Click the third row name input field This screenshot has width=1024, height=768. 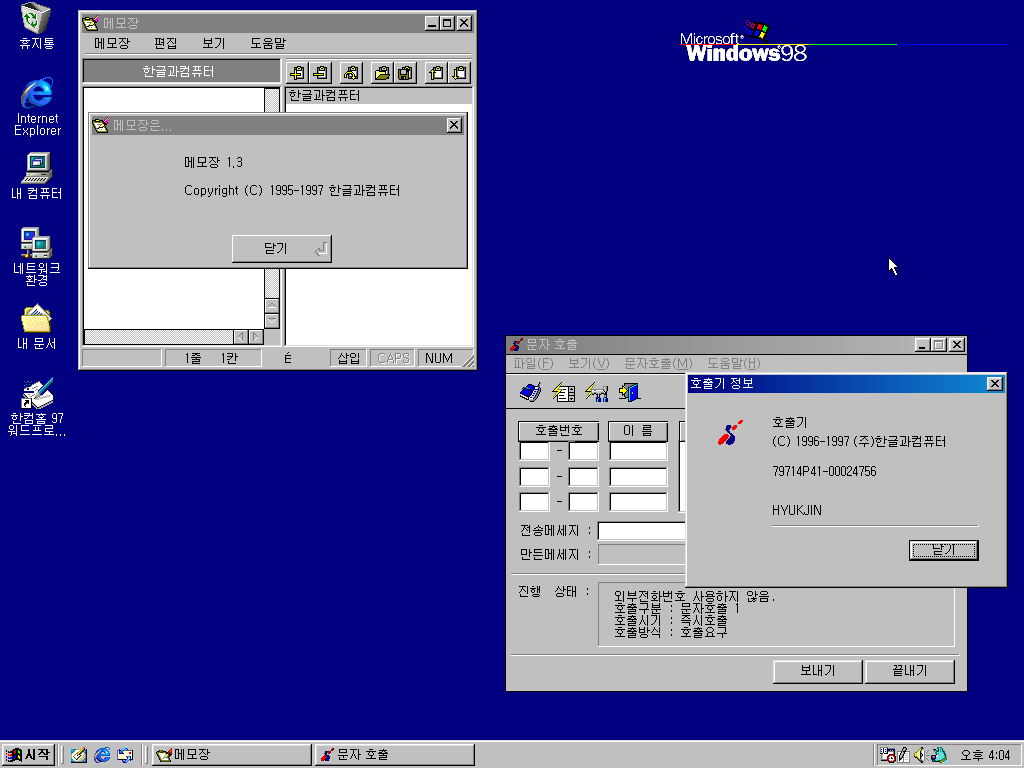tap(638, 502)
